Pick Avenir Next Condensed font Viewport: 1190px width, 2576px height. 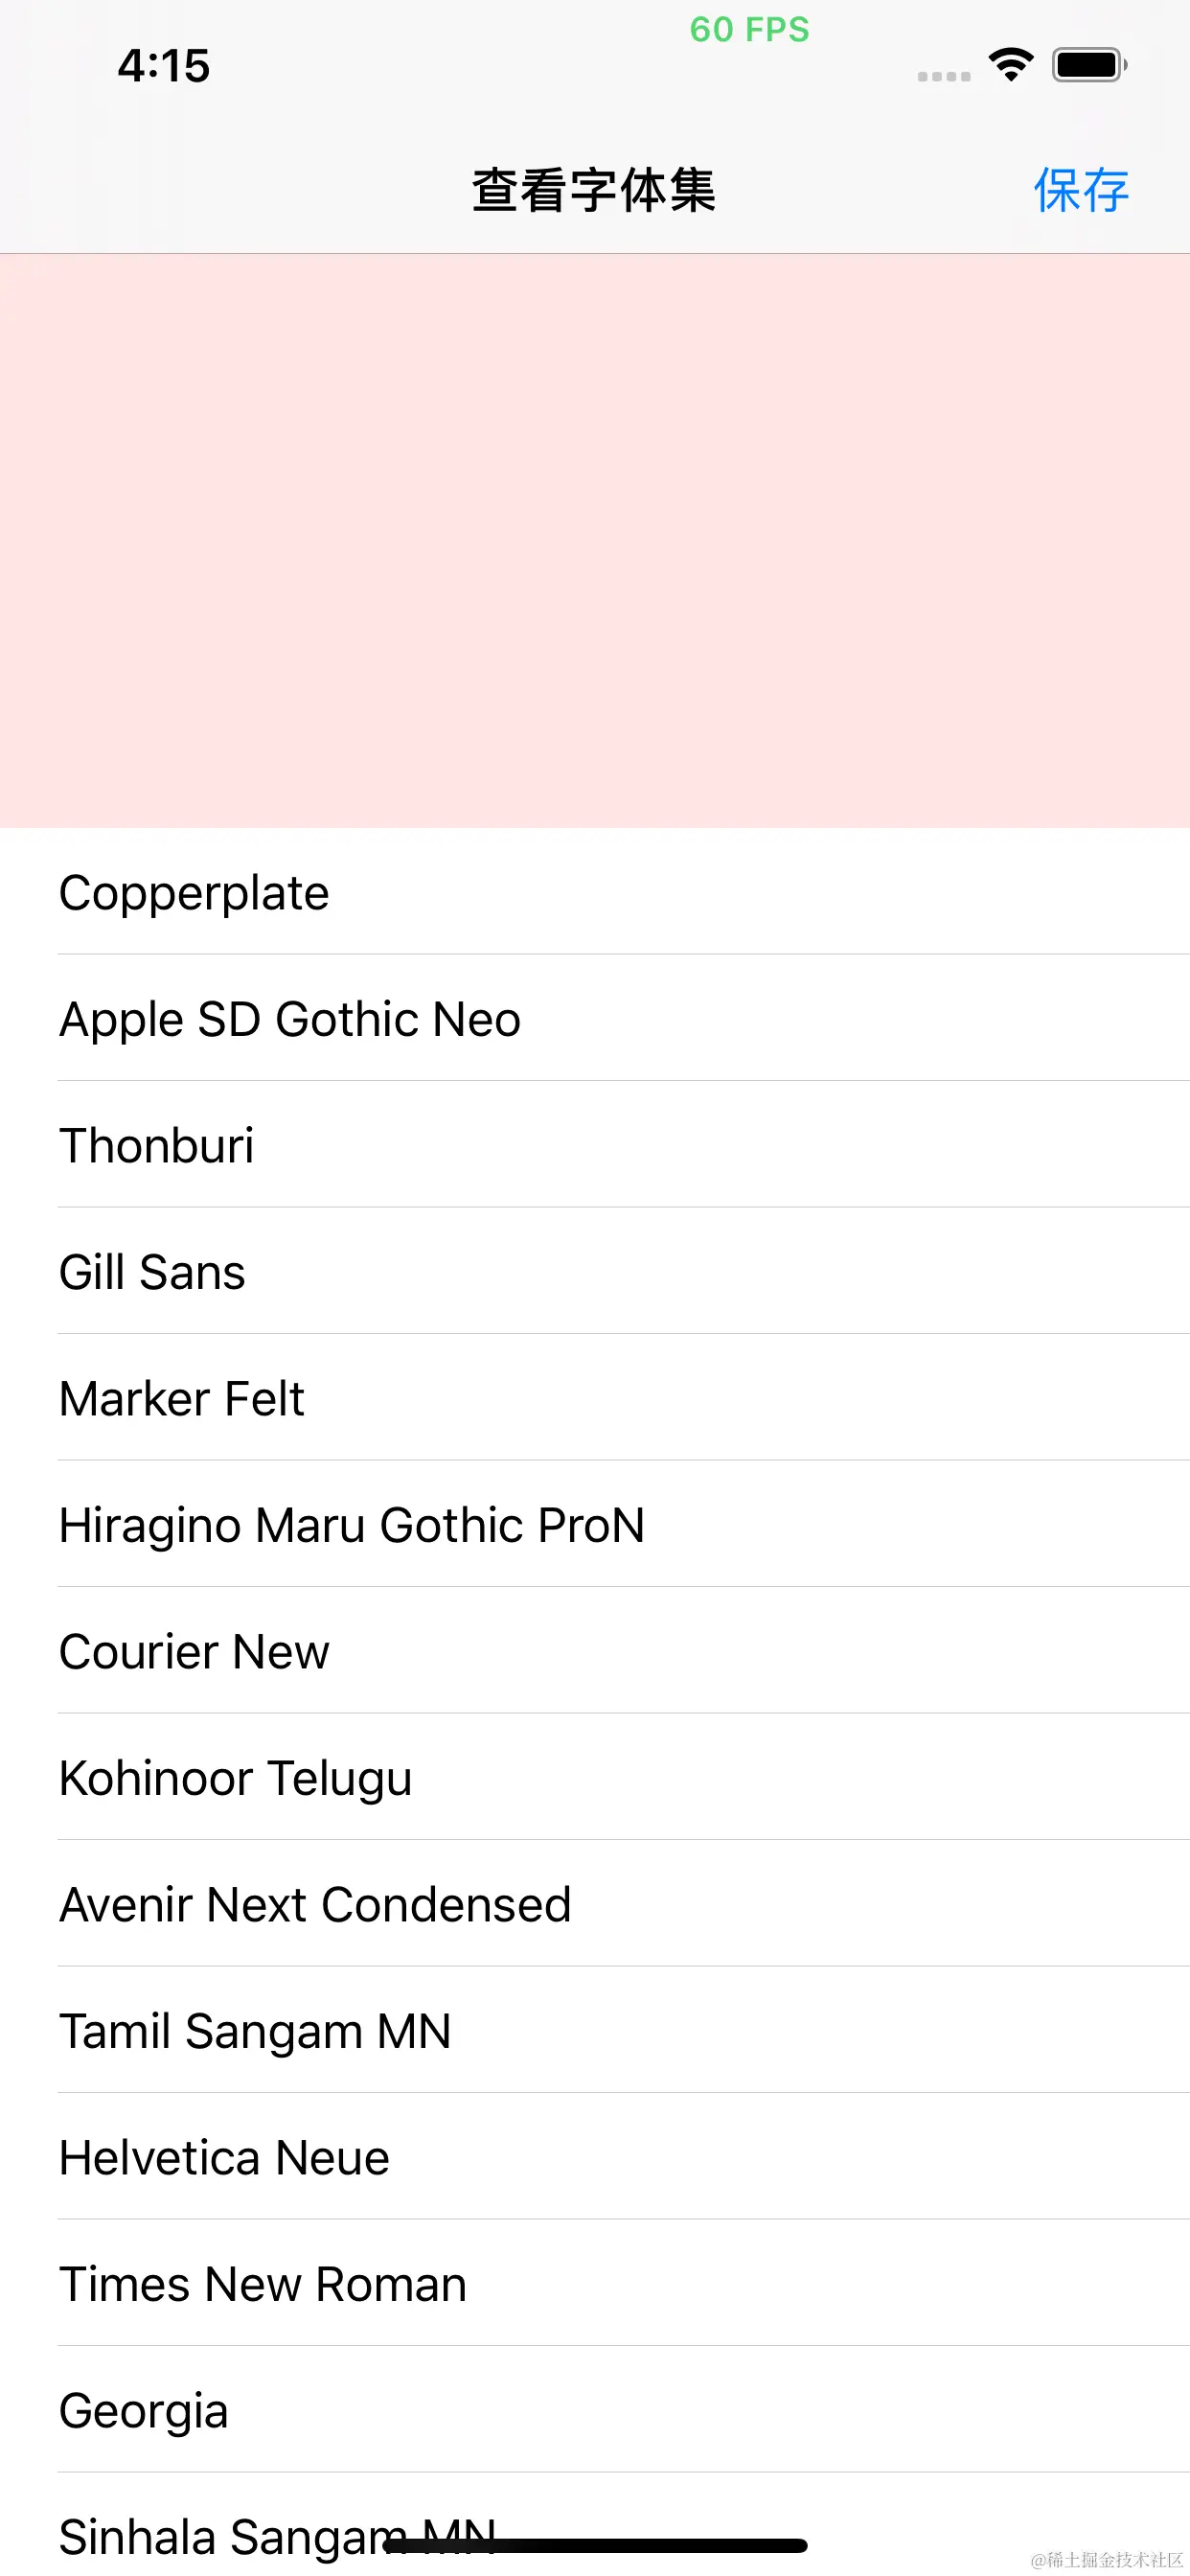click(x=316, y=1904)
